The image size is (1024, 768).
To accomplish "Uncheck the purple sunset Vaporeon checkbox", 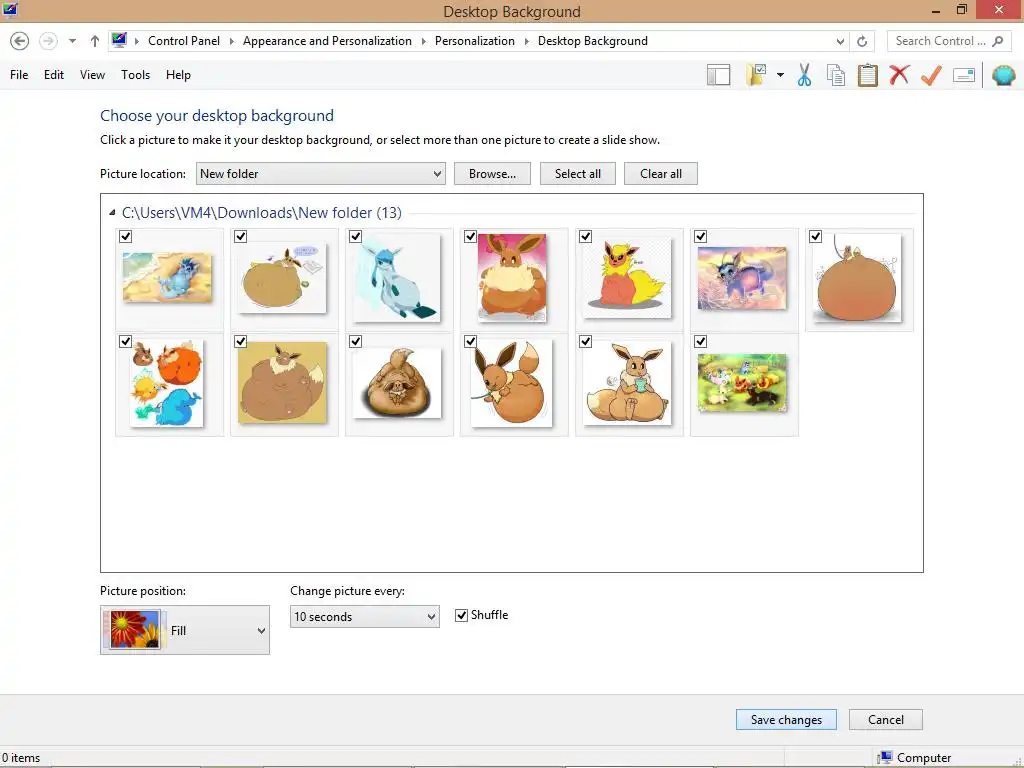I will click(x=701, y=236).
